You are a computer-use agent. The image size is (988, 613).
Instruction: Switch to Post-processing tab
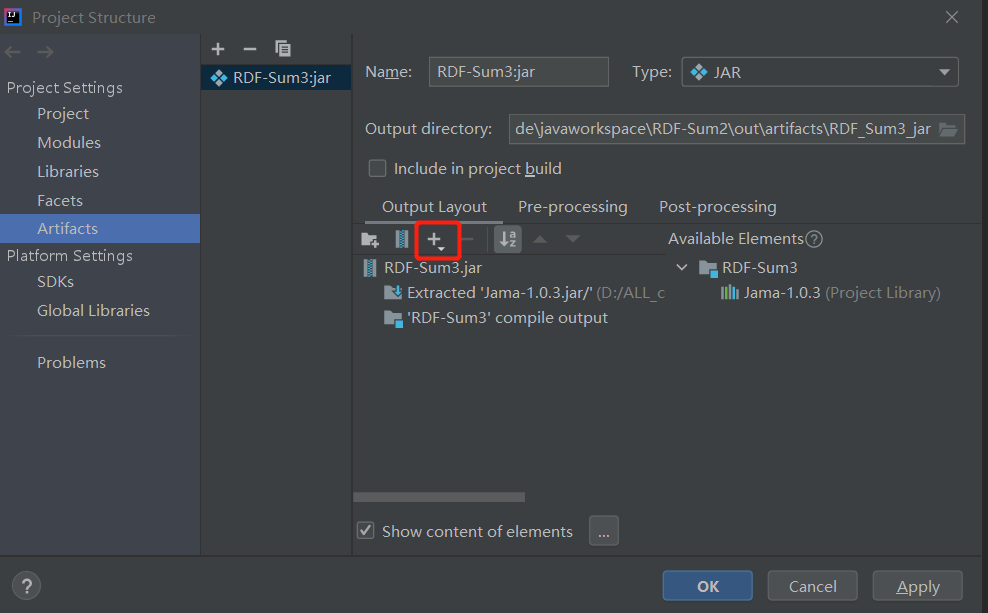(x=718, y=207)
